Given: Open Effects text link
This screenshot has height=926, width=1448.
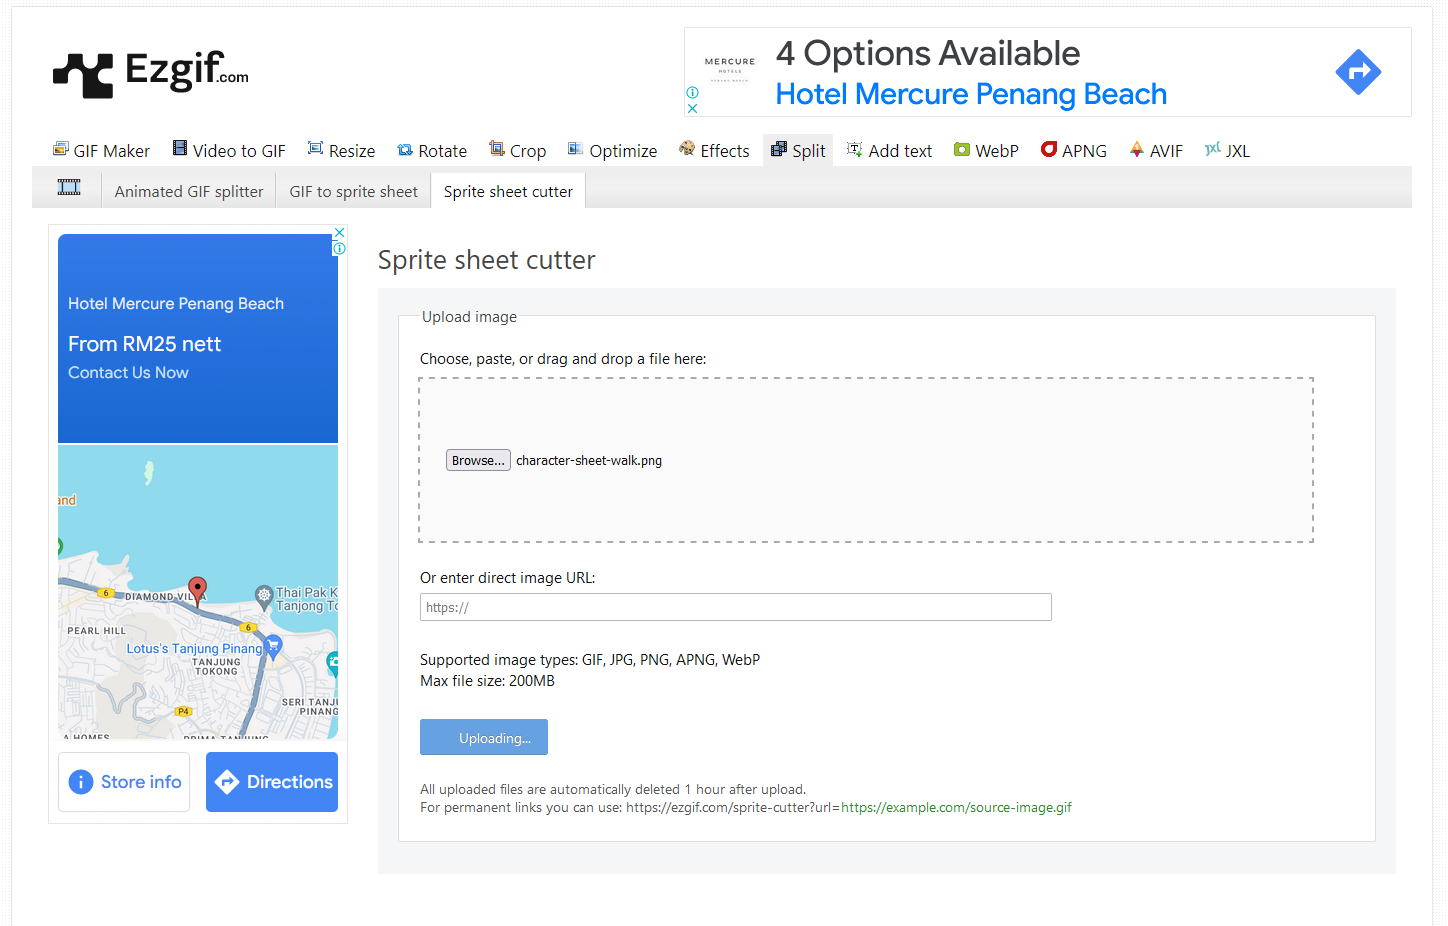Looking at the screenshot, I should point(725,151).
